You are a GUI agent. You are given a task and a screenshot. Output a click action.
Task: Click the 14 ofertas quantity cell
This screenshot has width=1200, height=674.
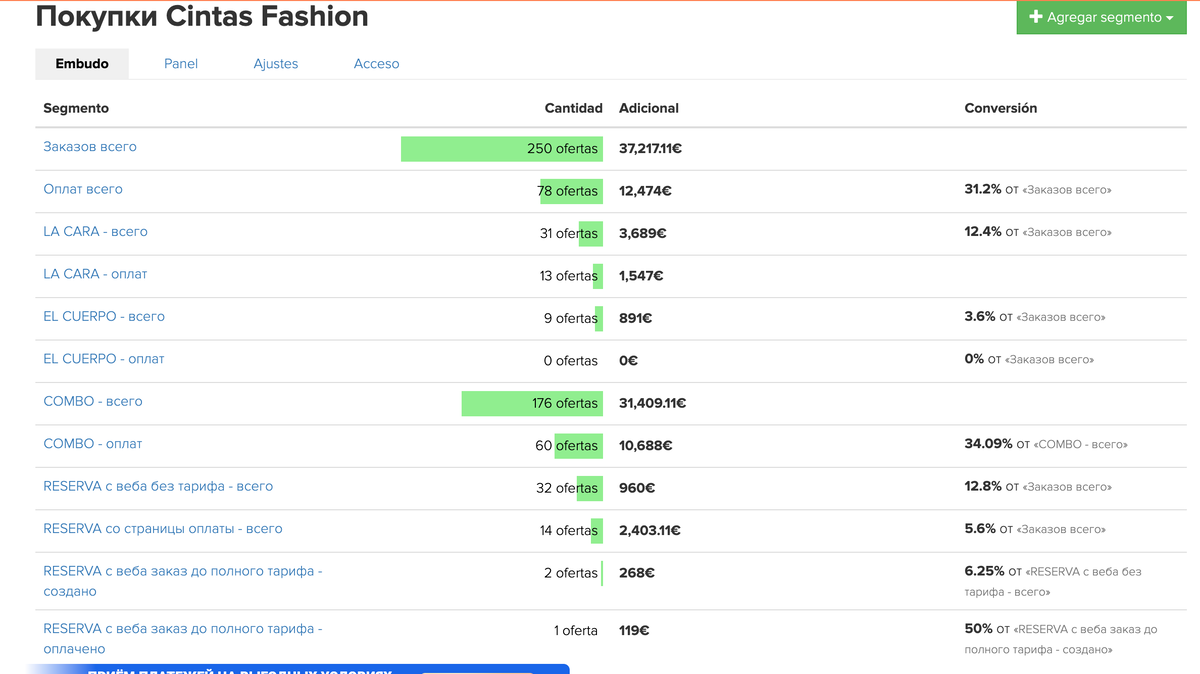(x=569, y=531)
